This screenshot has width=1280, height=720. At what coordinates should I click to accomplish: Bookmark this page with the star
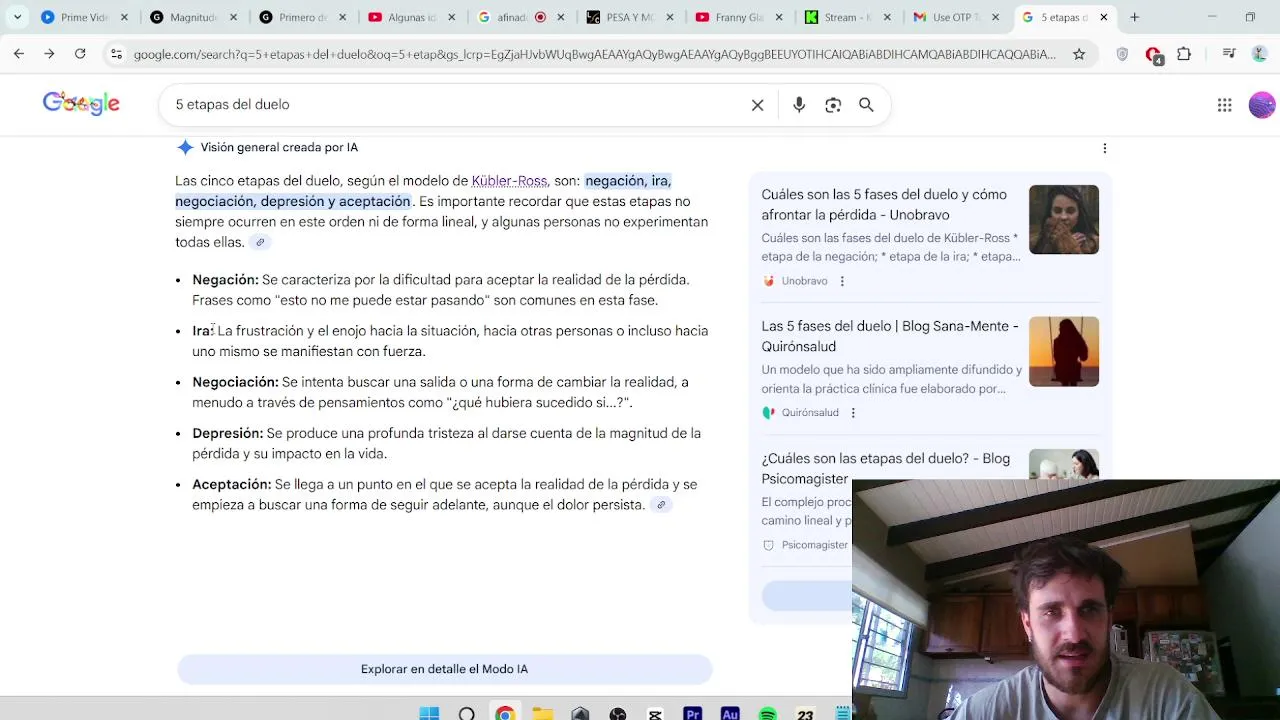click(x=1079, y=54)
